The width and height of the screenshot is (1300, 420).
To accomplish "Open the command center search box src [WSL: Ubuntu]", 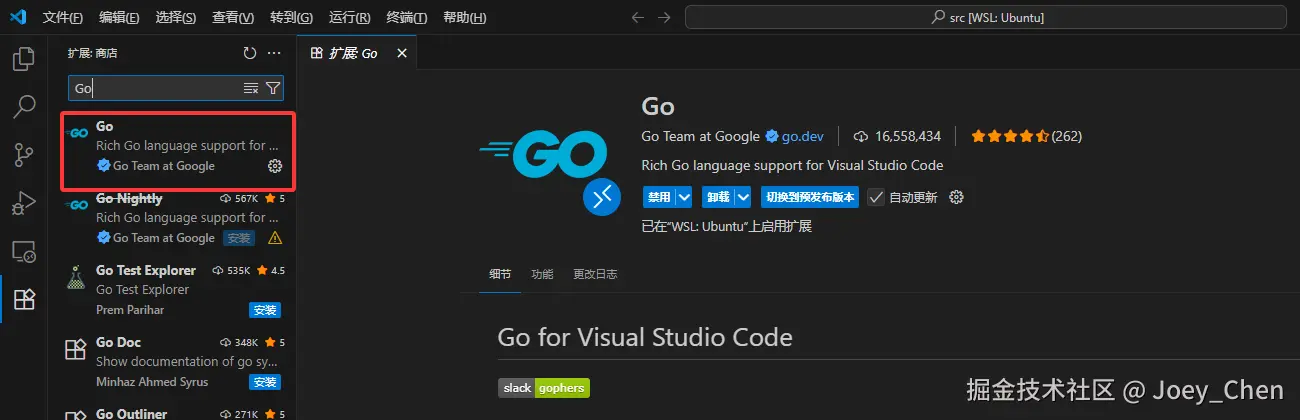I will [985, 17].
